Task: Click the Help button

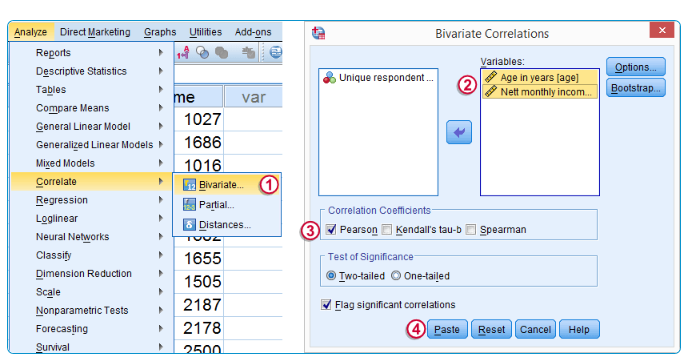Action: point(579,329)
